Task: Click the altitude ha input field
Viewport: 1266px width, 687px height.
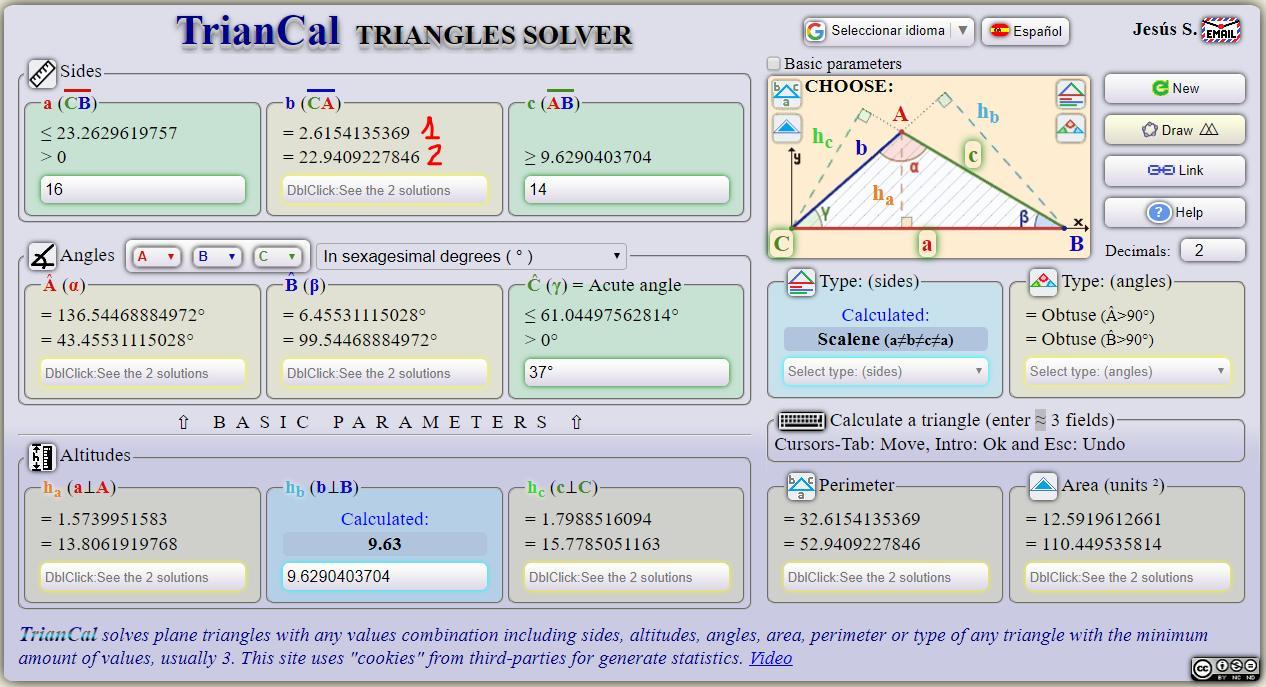Action: (143, 577)
